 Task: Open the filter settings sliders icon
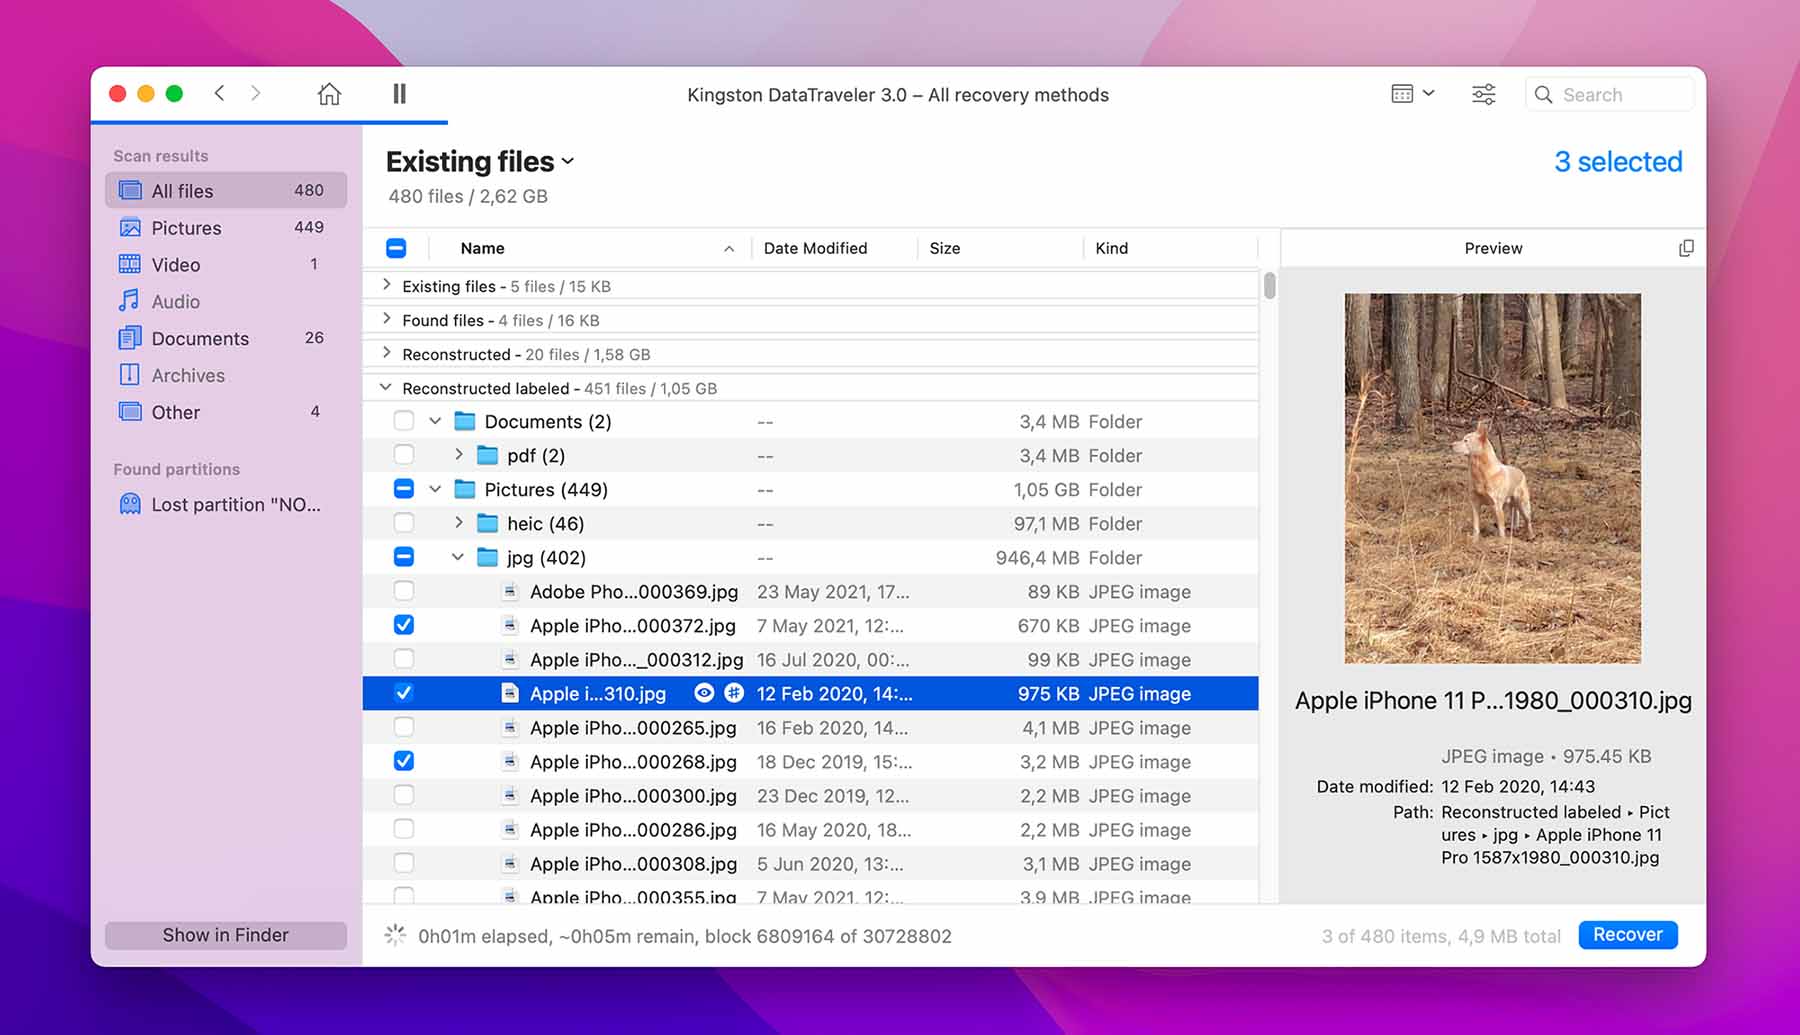tap(1484, 94)
